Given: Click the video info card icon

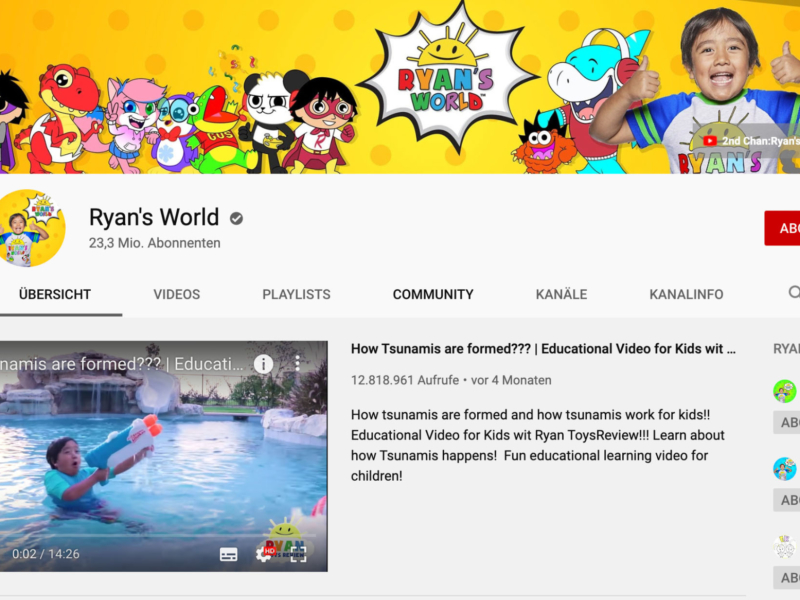Looking at the screenshot, I should pos(263,364).
